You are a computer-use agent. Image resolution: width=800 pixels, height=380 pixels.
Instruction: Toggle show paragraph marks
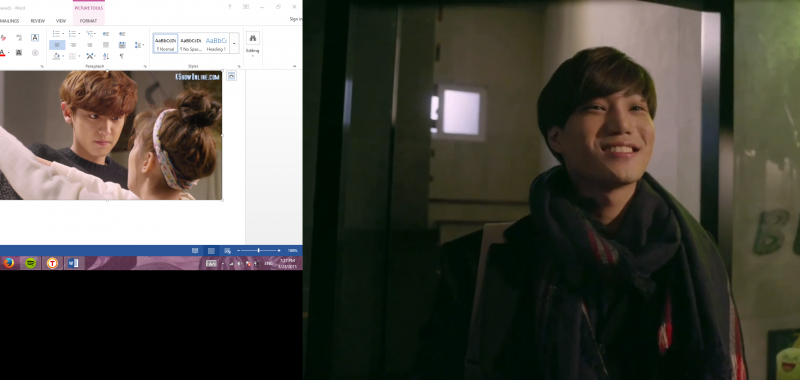coord(121,56)
